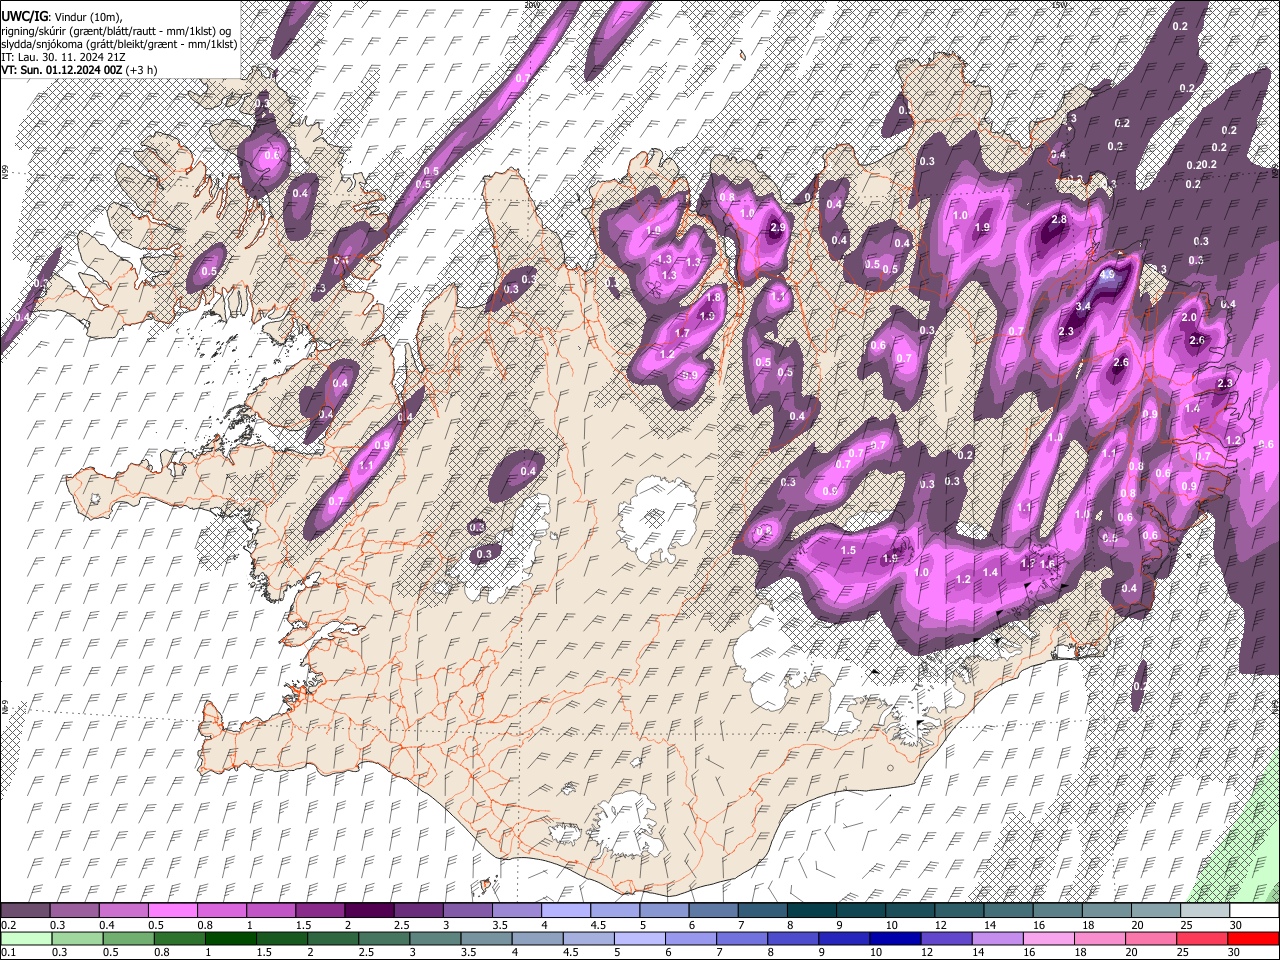Image resolution: width=1280 pixels, height=960 pixels.
Task: Click the bright pink swatch between 0.5 and 0.8
Action: point(172,911)
